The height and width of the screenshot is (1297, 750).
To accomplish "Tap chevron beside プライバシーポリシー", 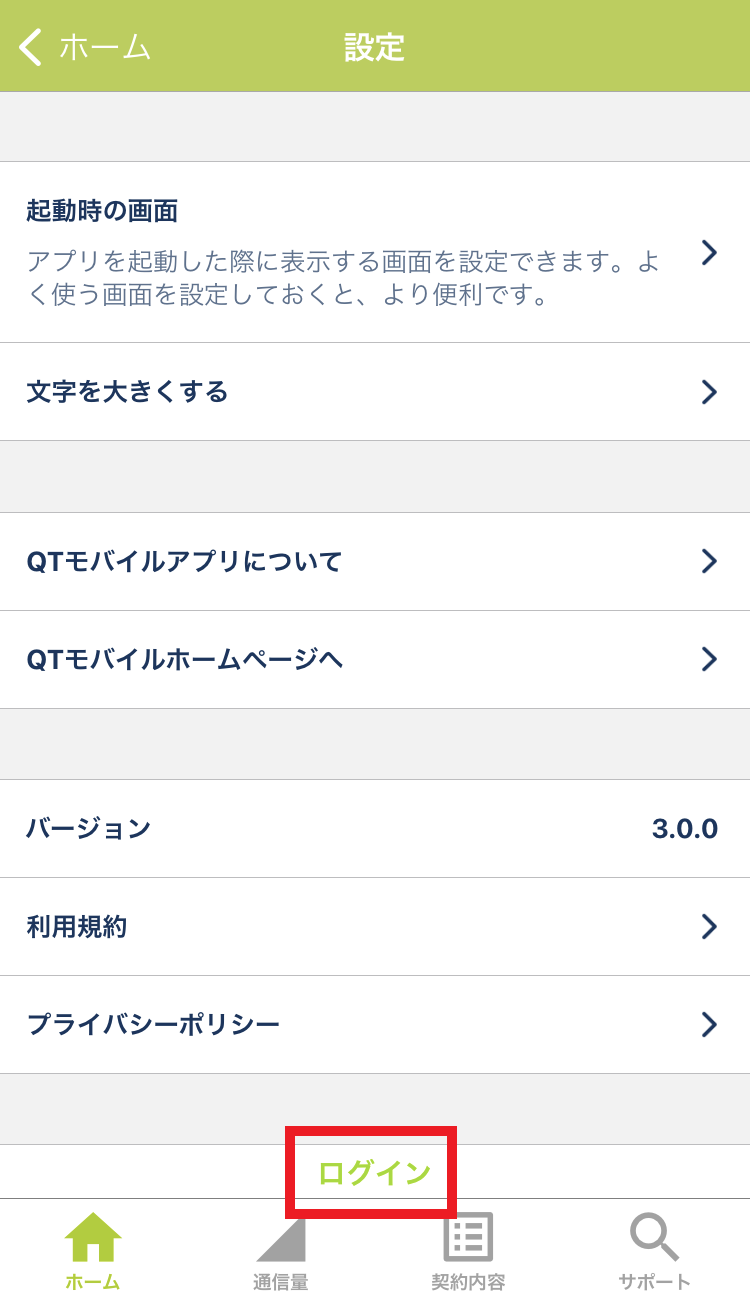I will coord(709,1025).
